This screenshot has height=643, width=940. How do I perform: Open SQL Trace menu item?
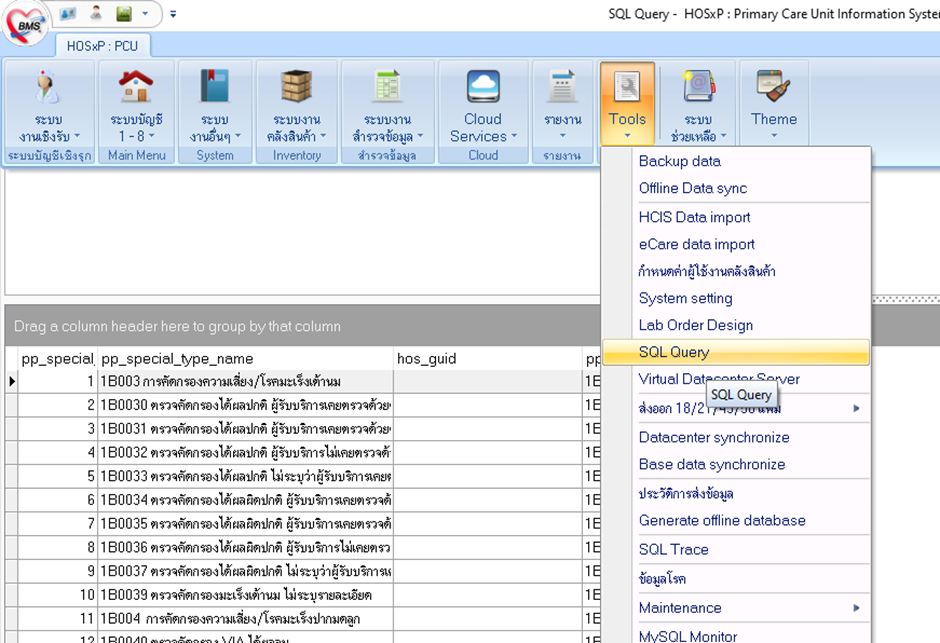coord(736,549)
